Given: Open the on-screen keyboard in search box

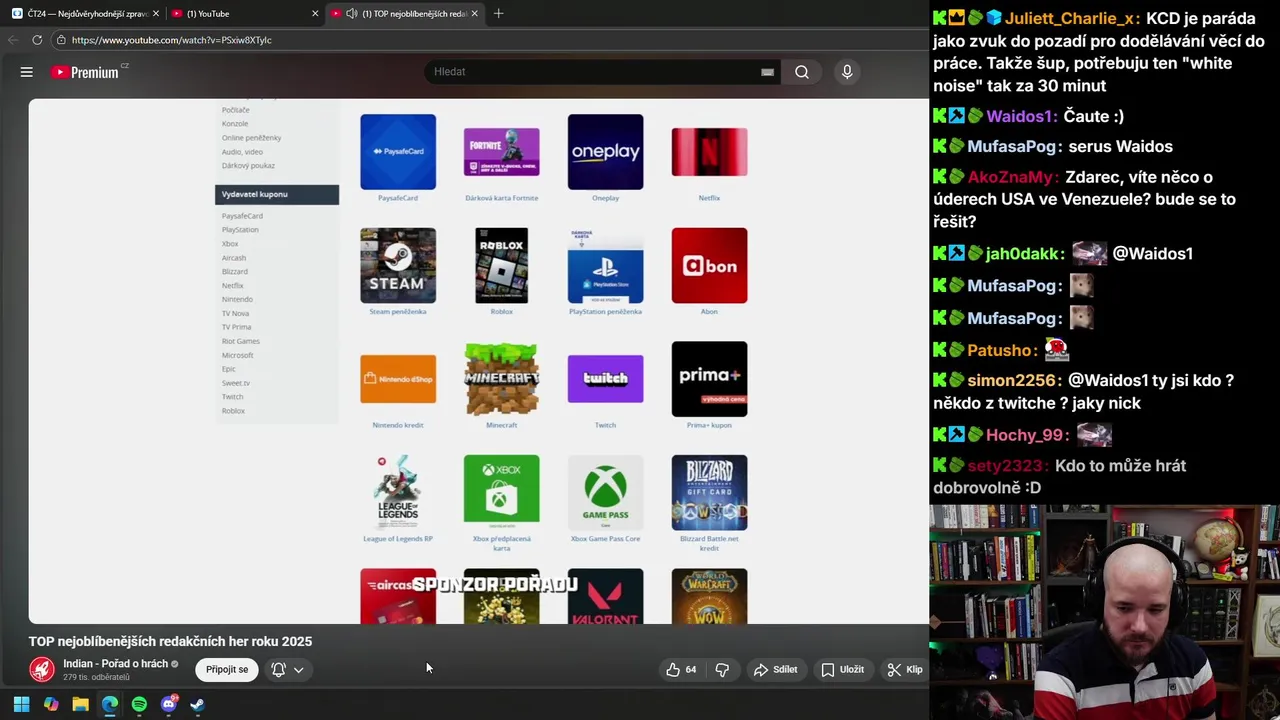Looking at the screenshot, I should [x=767, y=72].
